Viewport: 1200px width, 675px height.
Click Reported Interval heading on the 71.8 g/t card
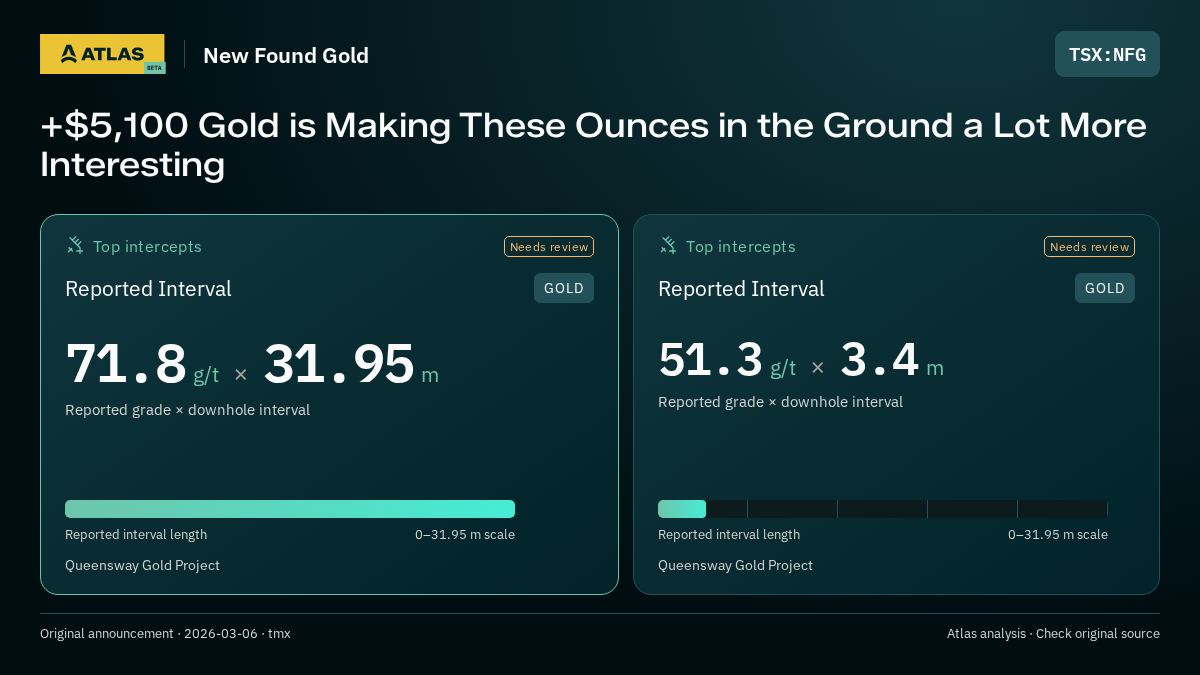point(148,289)
